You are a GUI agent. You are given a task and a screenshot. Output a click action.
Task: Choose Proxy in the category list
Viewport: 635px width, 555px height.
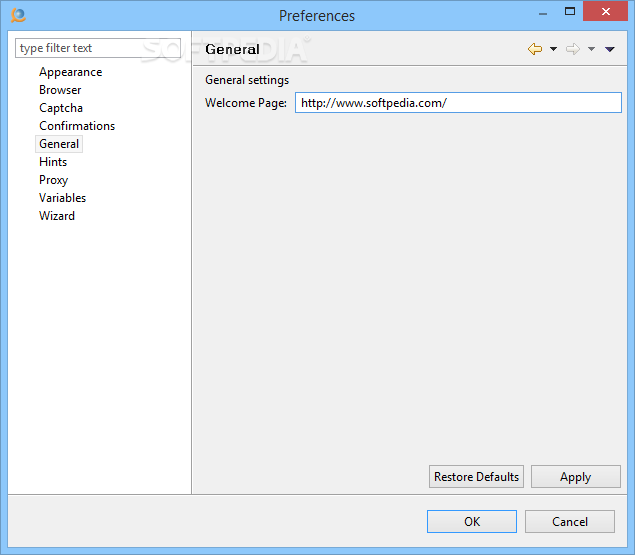(x=53, y=180)
